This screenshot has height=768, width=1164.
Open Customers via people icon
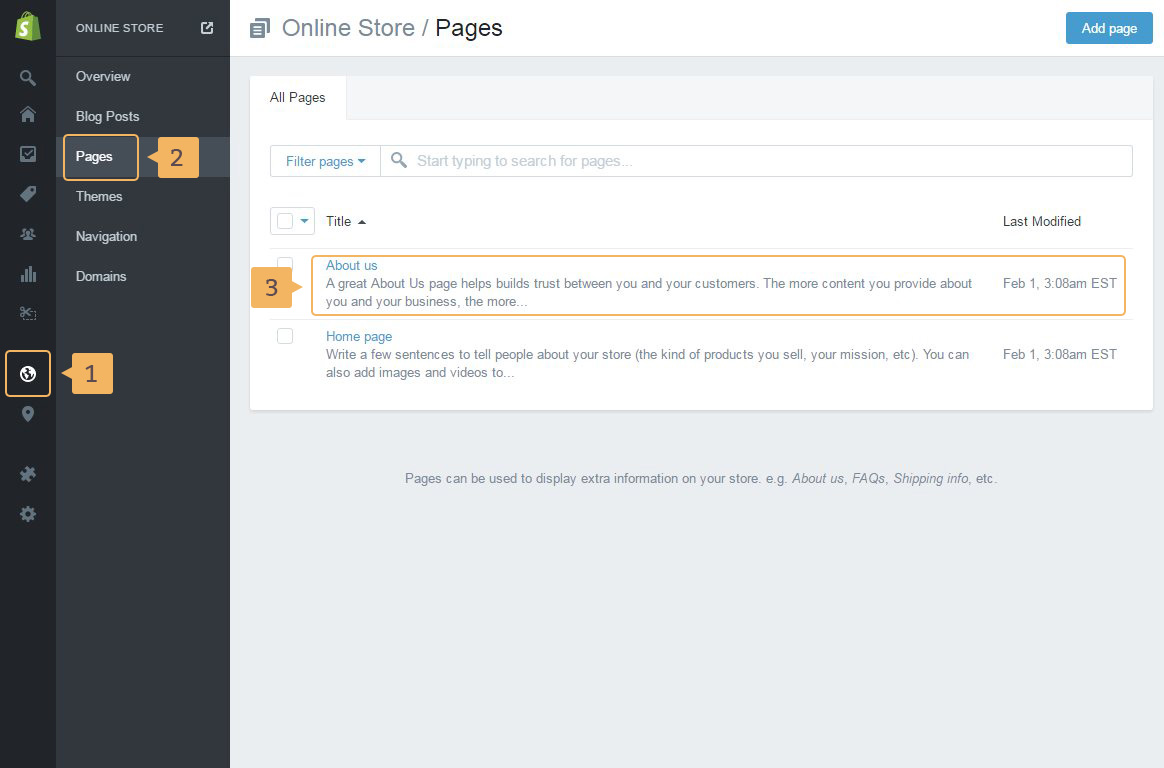(28, 234)
